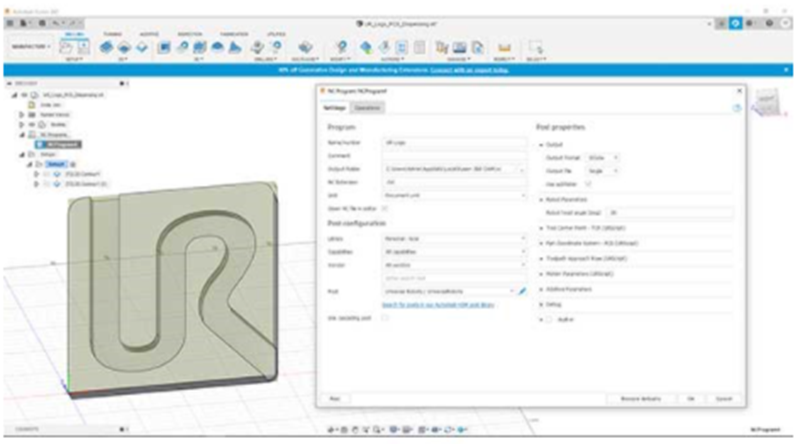800x444 pixels.
Task: Expand Part Coordinate System - PCS section
Action: (x=541, y=243)
